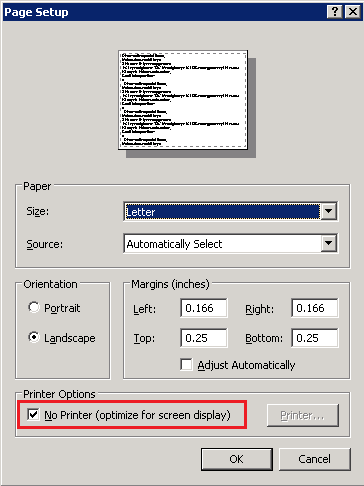This screenshot has height=486, width=364.
Task: Click the Orientation group title
Action: (x=50, y=284)
